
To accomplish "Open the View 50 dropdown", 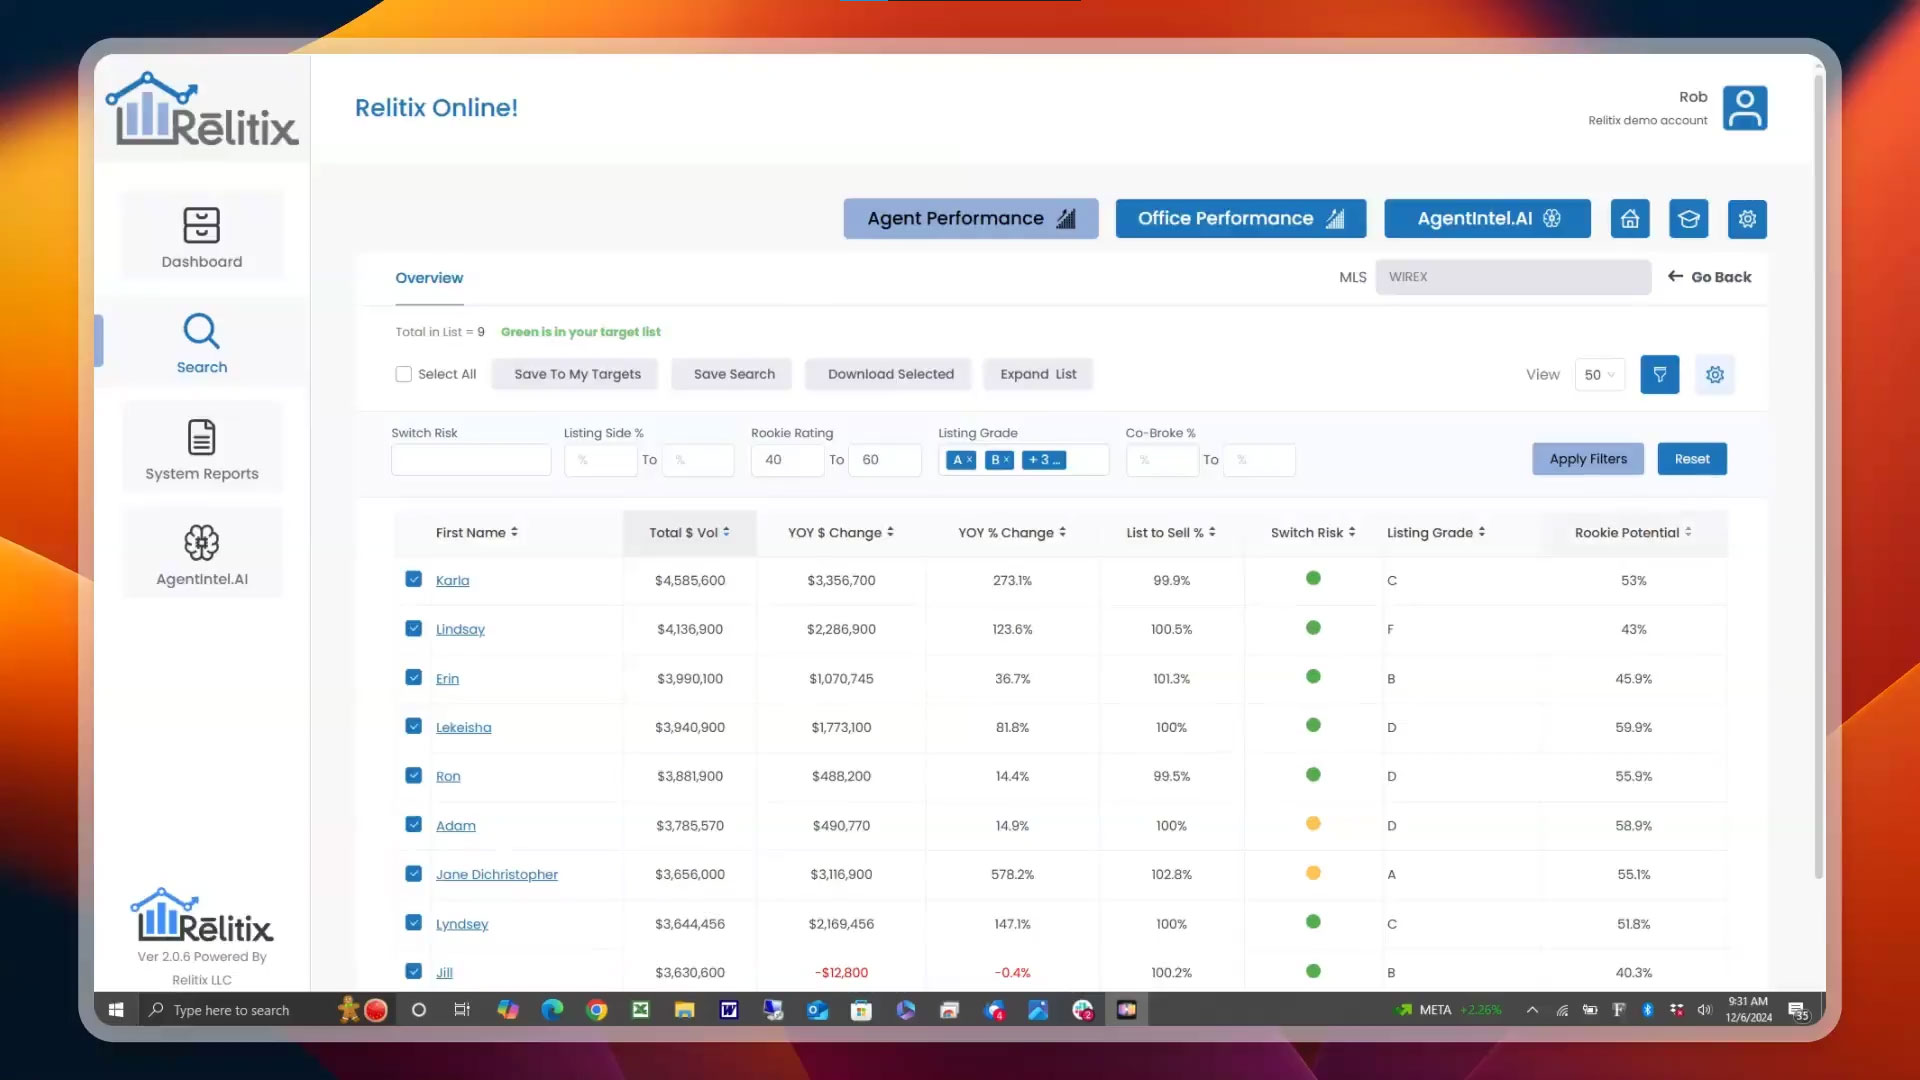I will [1600, 375].
